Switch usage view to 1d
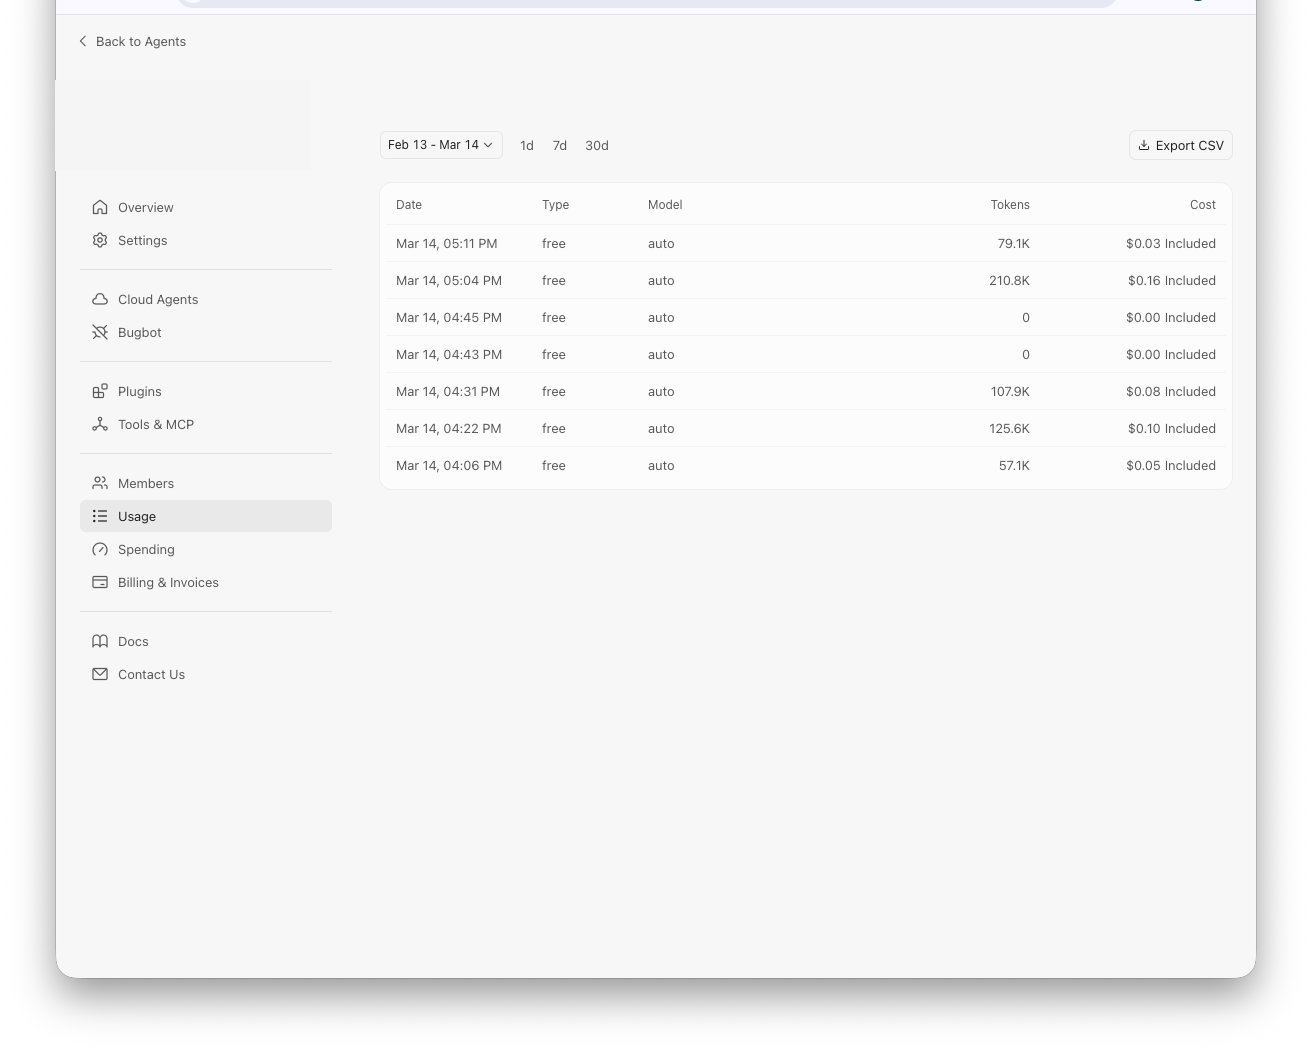1312x1052 pixels. [527, 145]
